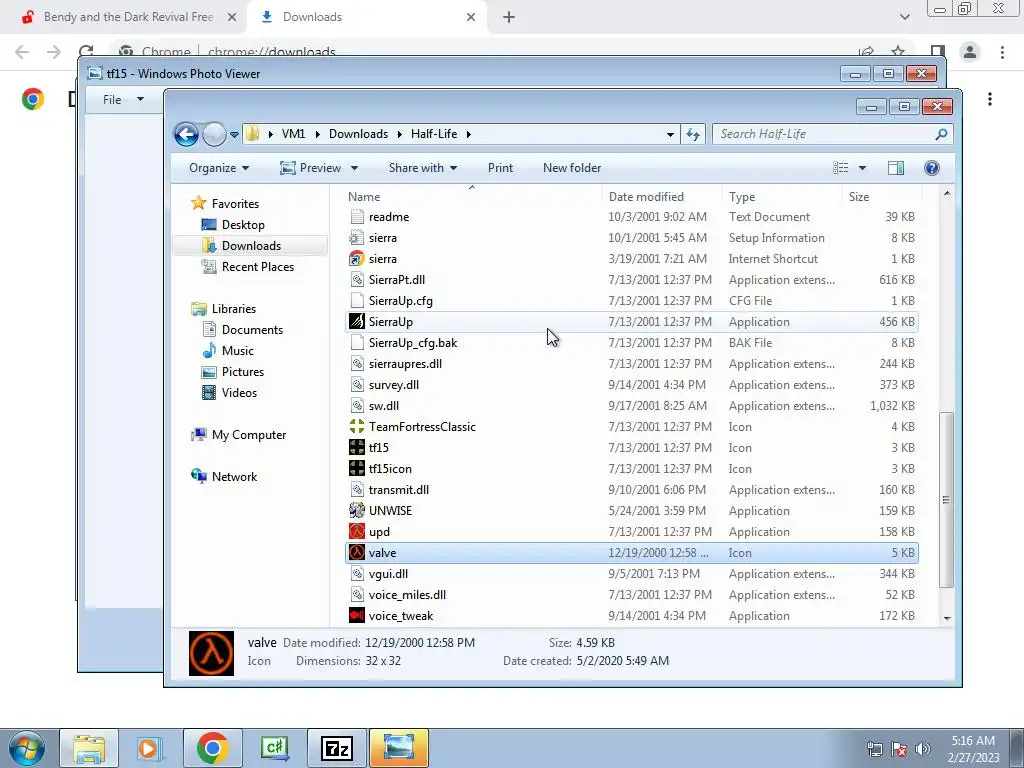Select the UNWISE application icon
Screen dimensions: 1024x768
tap(357, 511)
